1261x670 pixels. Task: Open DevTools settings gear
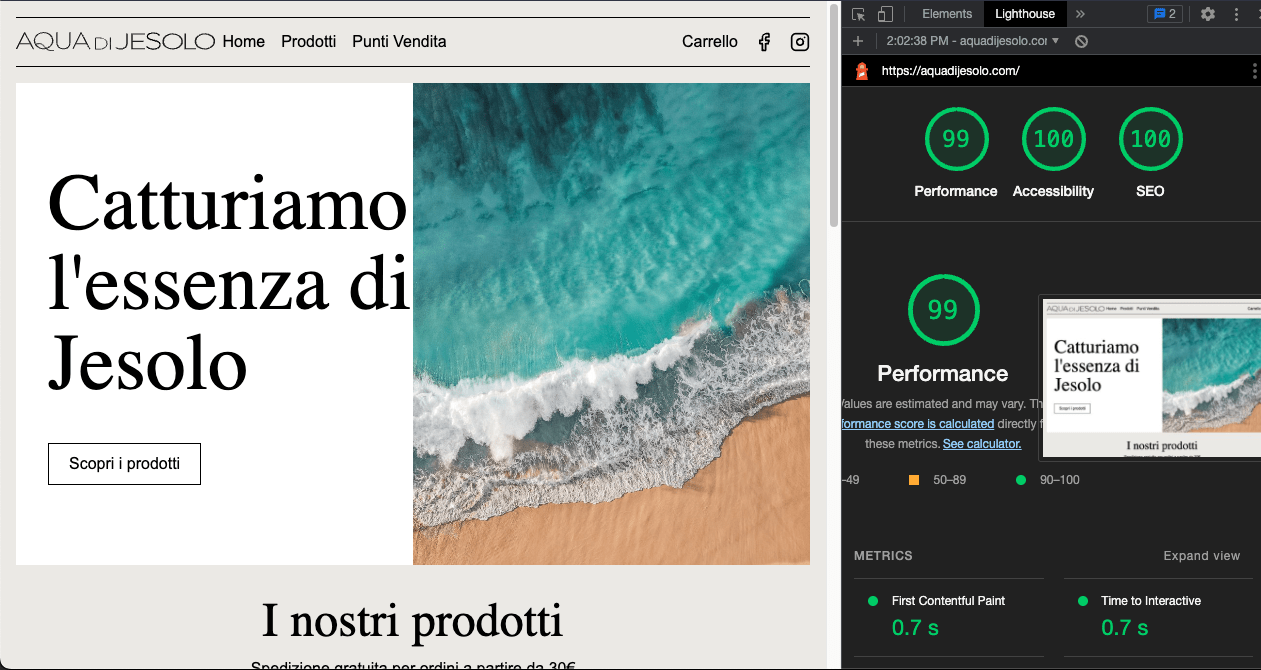[1208, 14]
